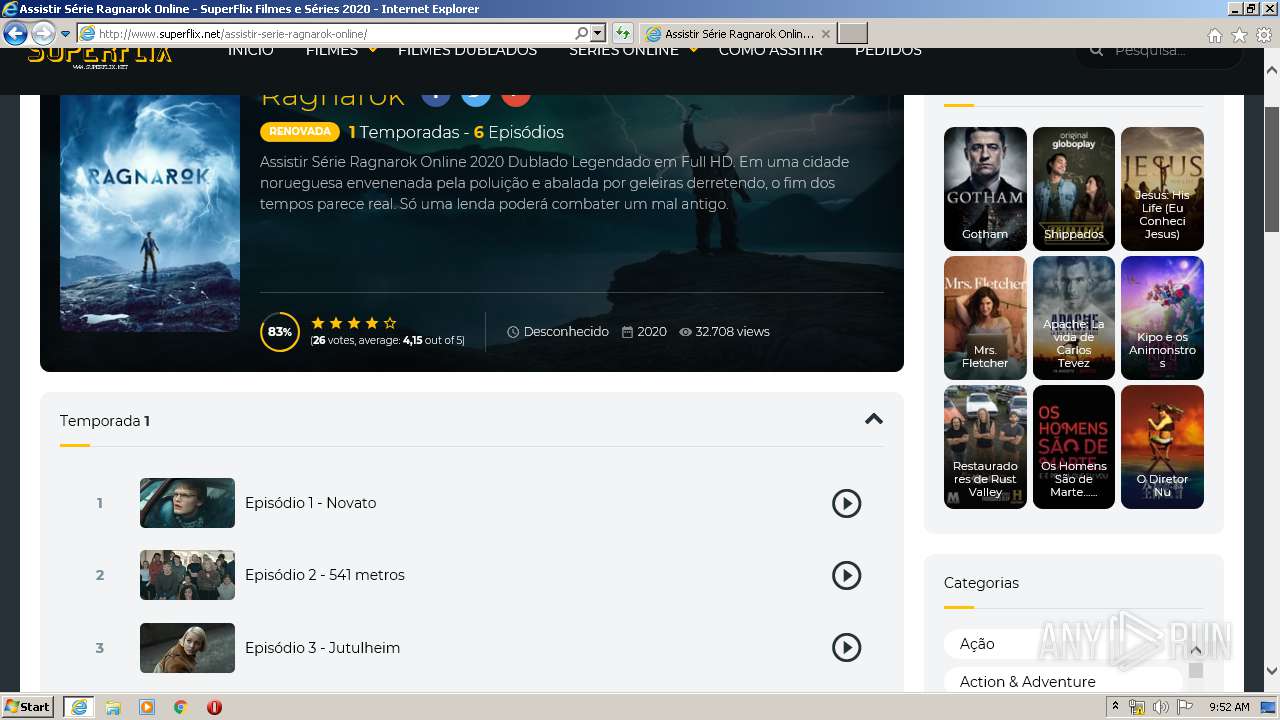Click the refresh page icon
This screenshot has width=1280, height=720.
coord(622,34)
